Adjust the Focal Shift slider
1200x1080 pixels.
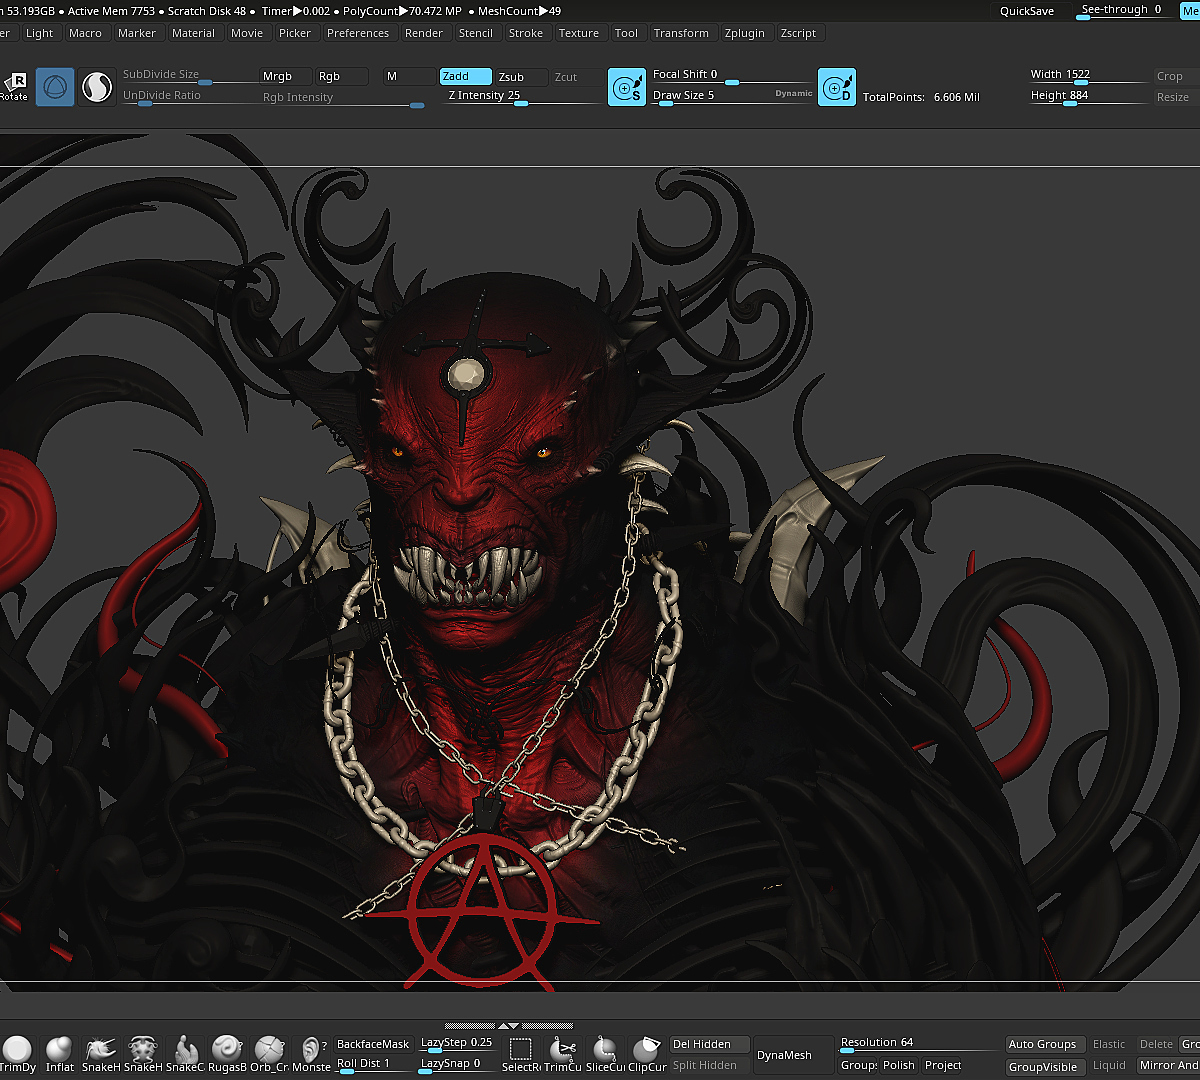tap(731, 76)
